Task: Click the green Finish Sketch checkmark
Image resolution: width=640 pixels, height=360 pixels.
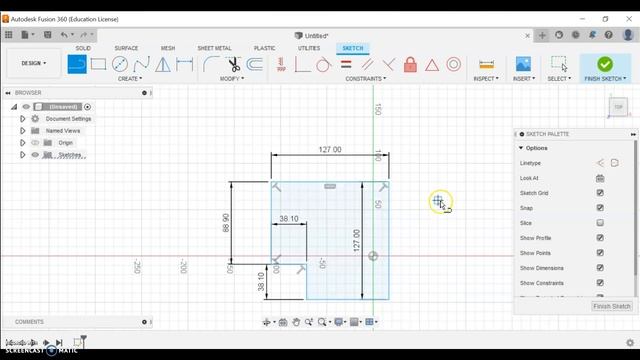Action: 605,64
